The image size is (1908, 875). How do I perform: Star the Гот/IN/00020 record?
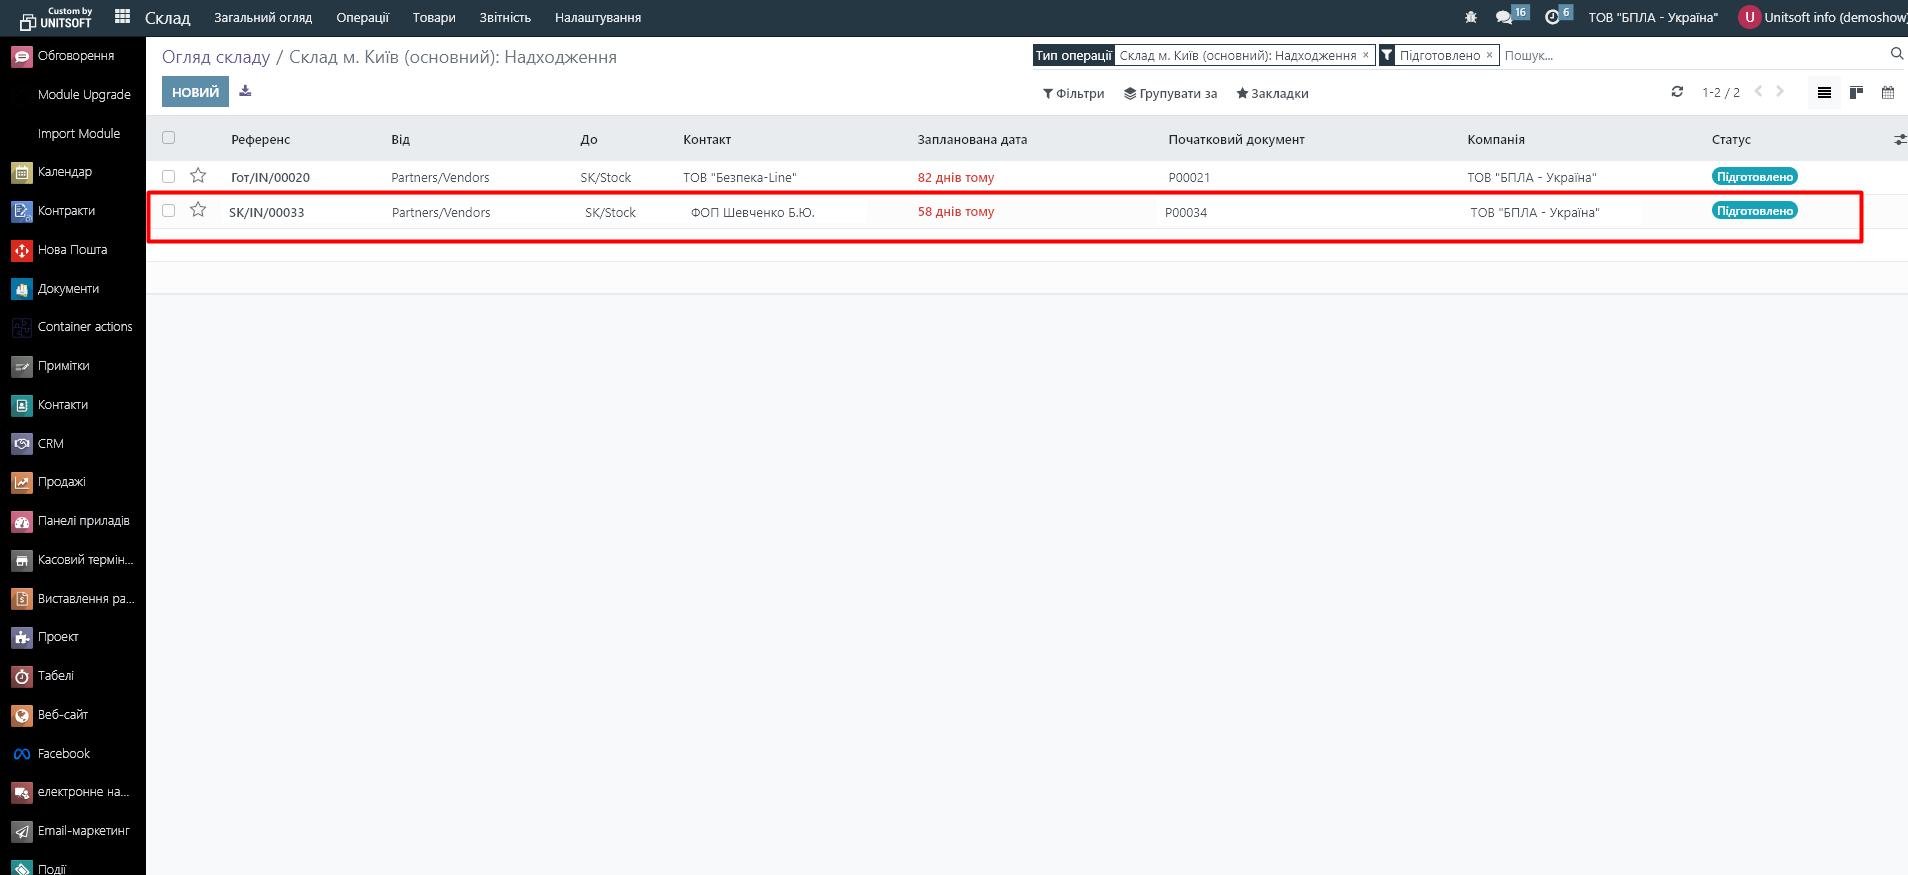[198, 176]
